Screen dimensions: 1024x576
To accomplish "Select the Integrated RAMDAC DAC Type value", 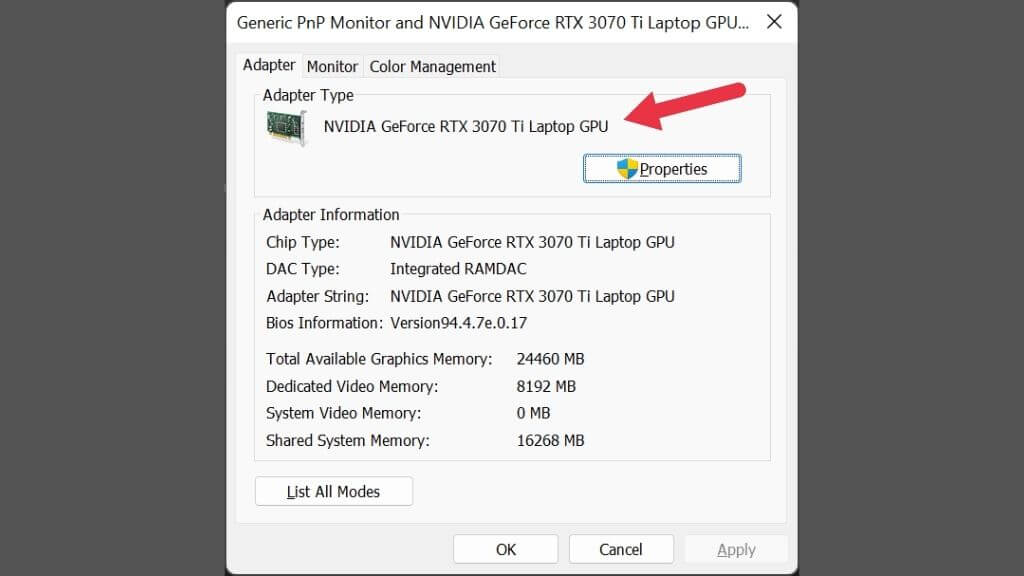I will point(458,269).
